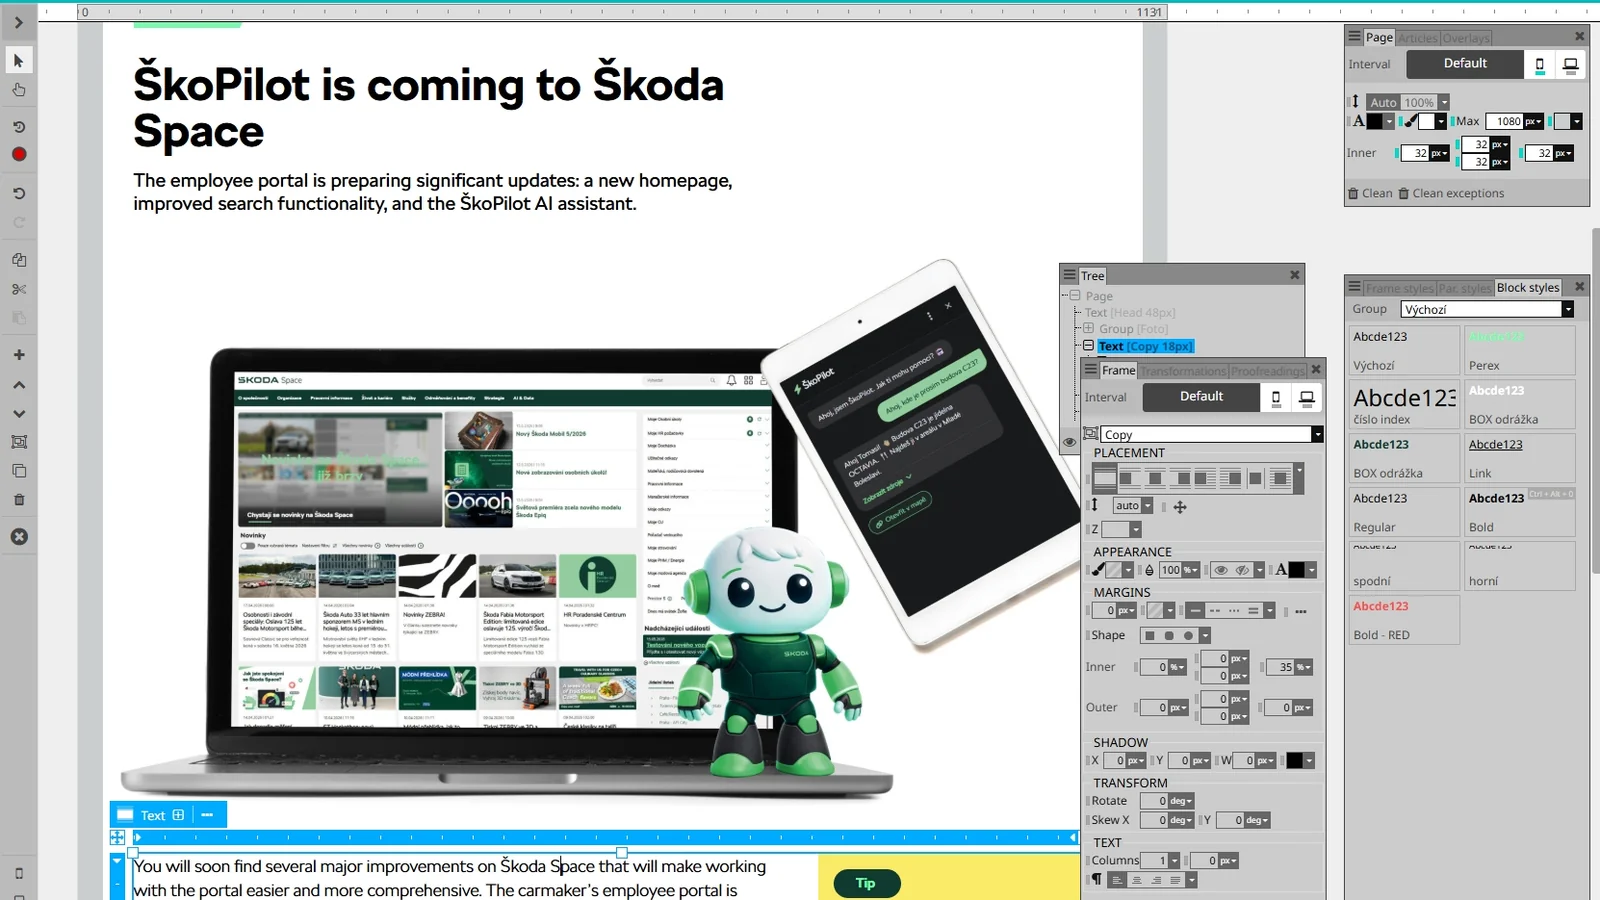1600x900 pixels.
Task: Open the Page panel hamburger menu
Action: coord(1355,37)
